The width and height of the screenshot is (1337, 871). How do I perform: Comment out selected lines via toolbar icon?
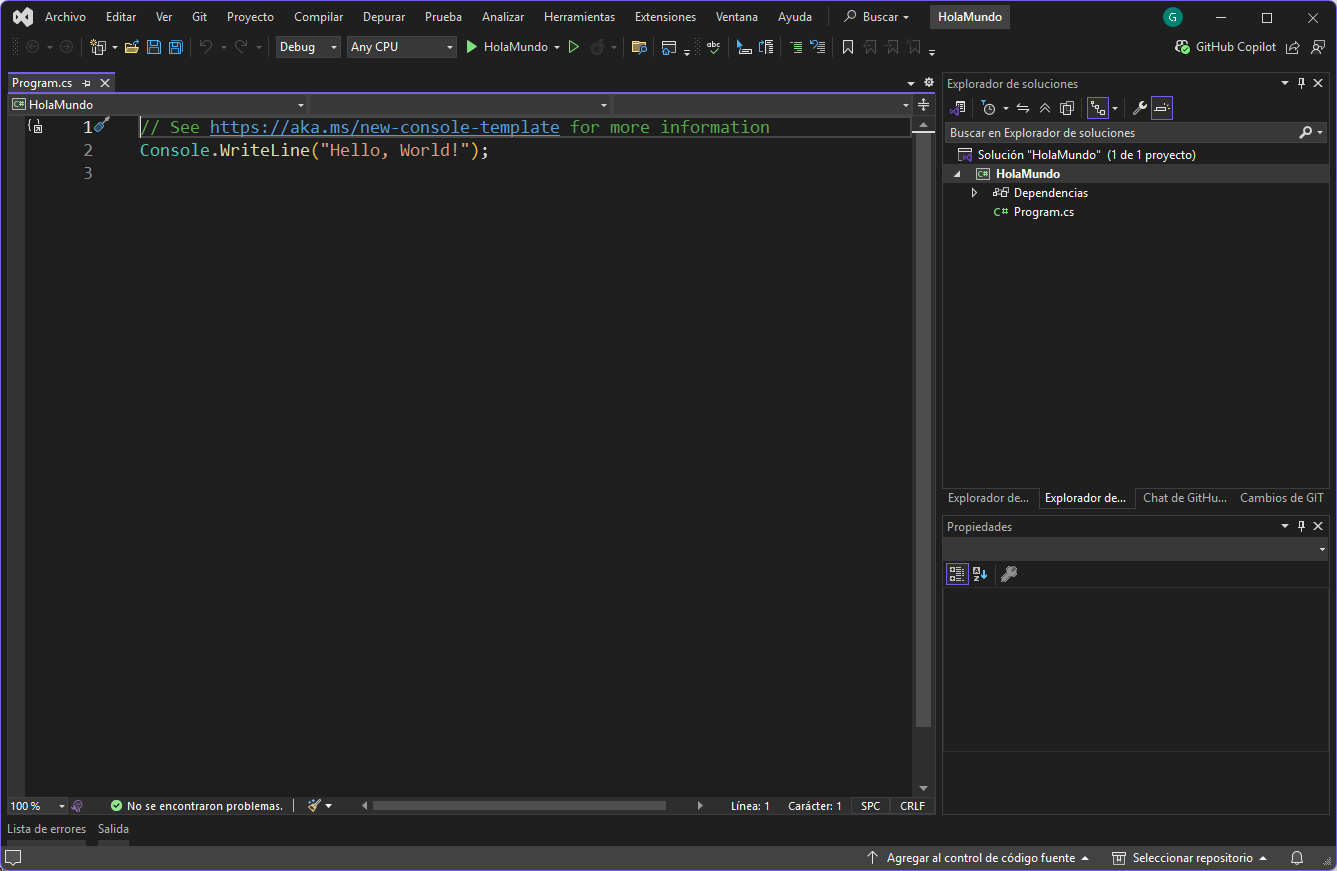[x=796, y=47]
